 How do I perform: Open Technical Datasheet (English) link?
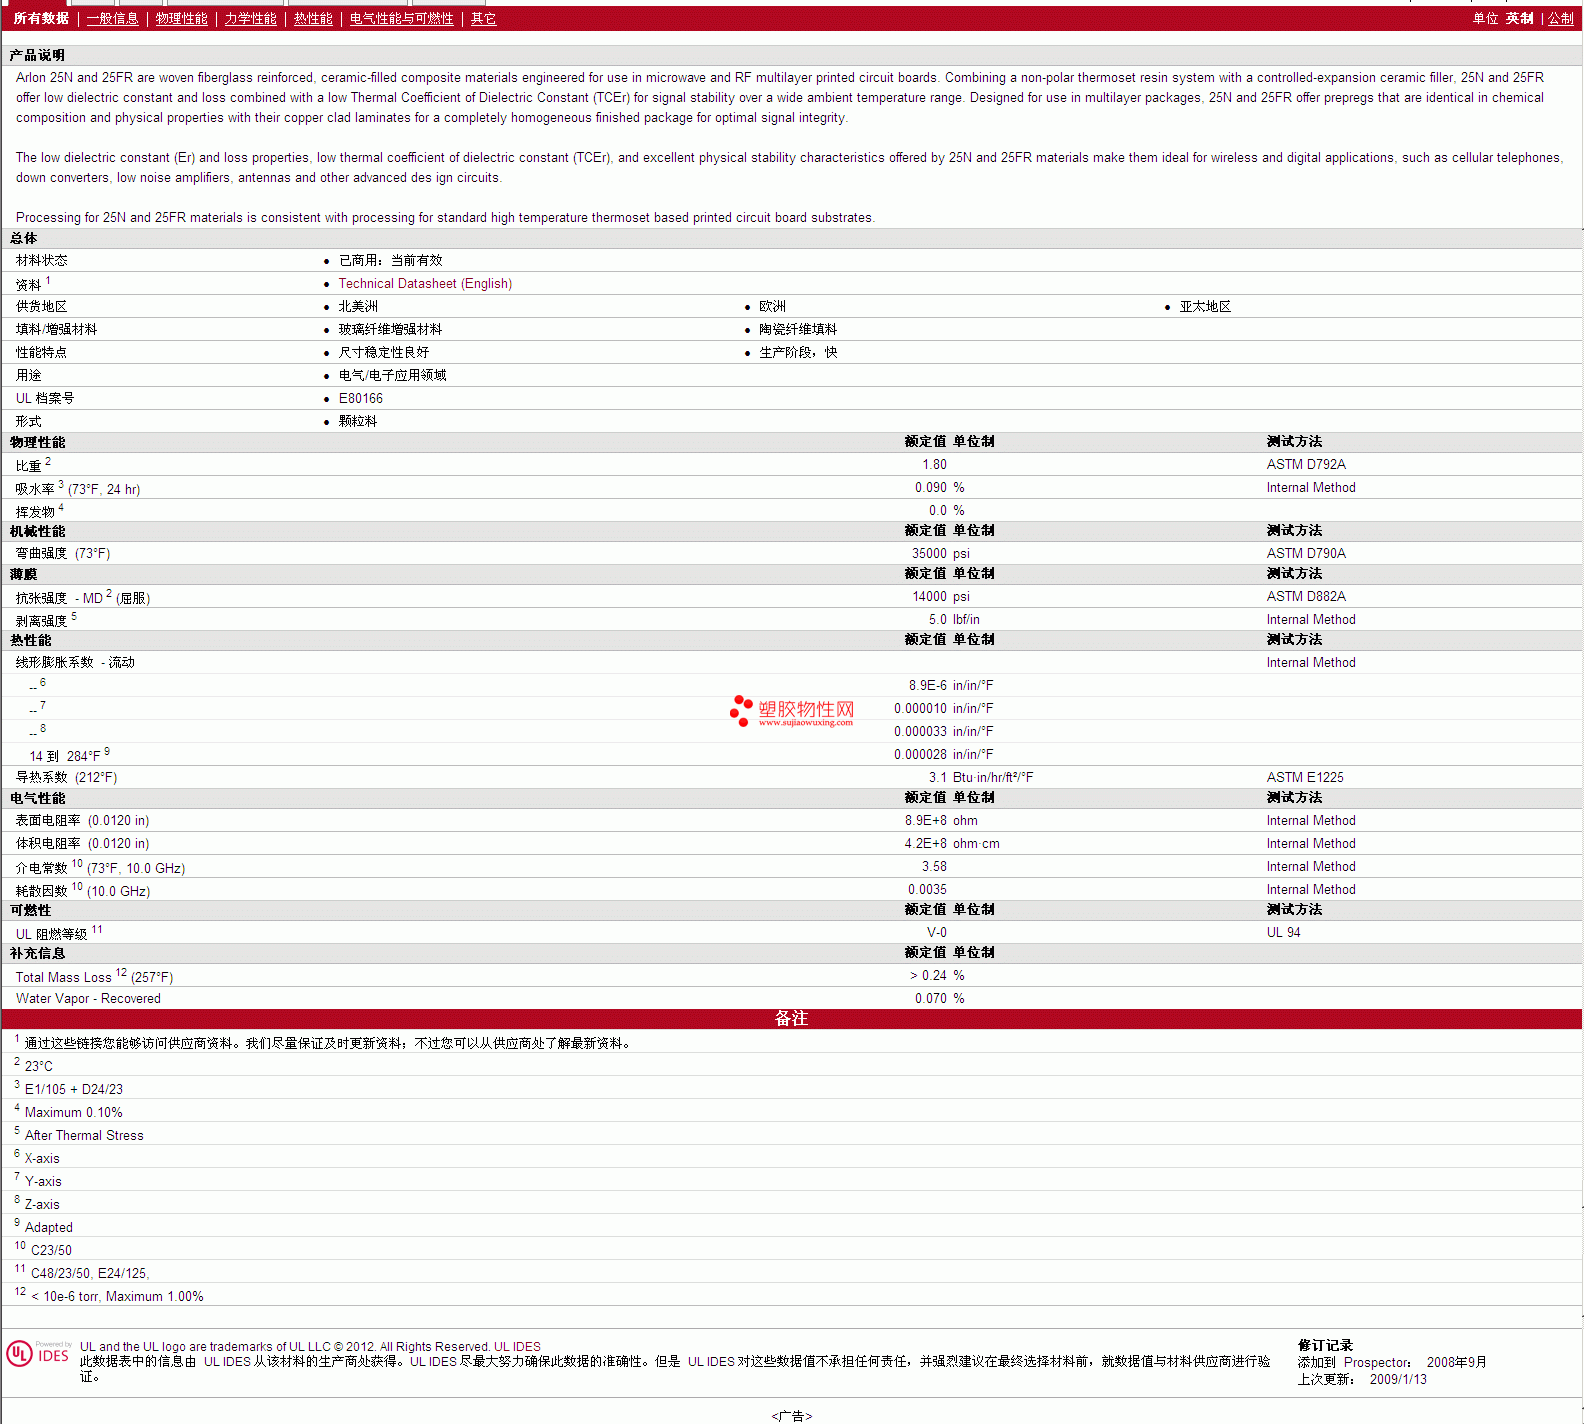[425, 284]
